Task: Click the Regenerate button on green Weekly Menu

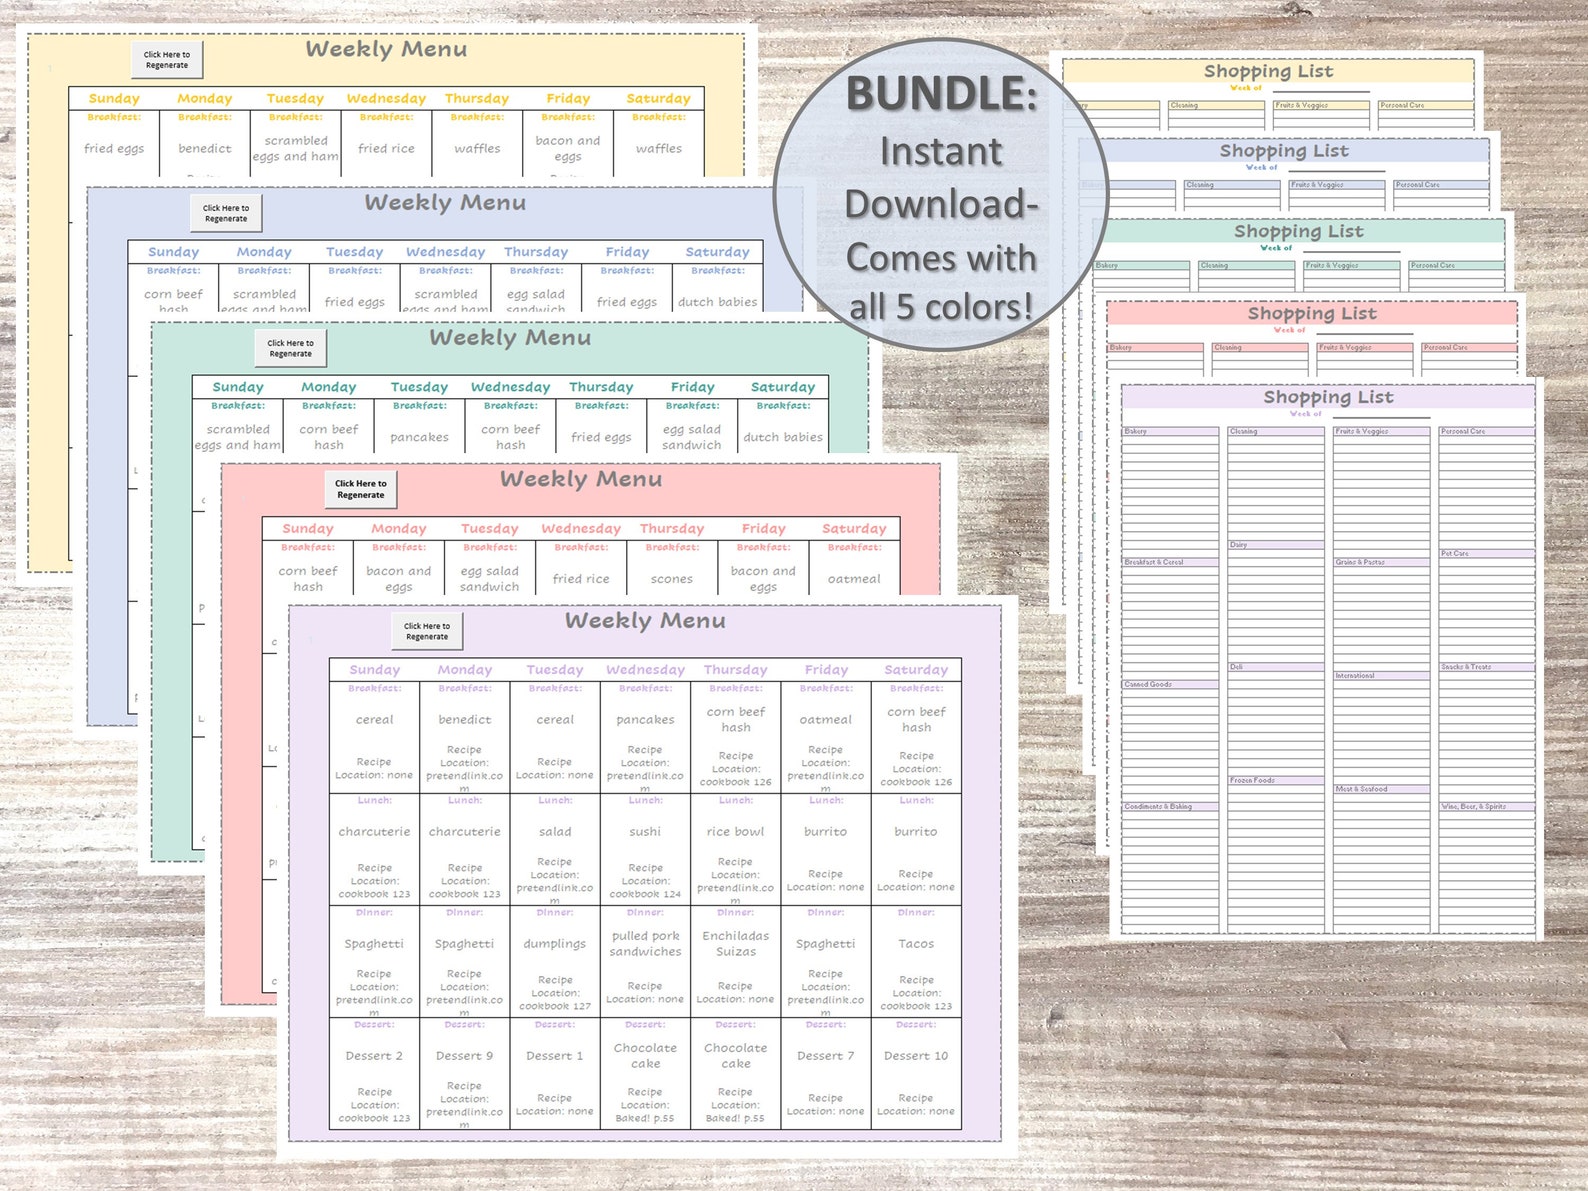Action: tap(290, 348)
